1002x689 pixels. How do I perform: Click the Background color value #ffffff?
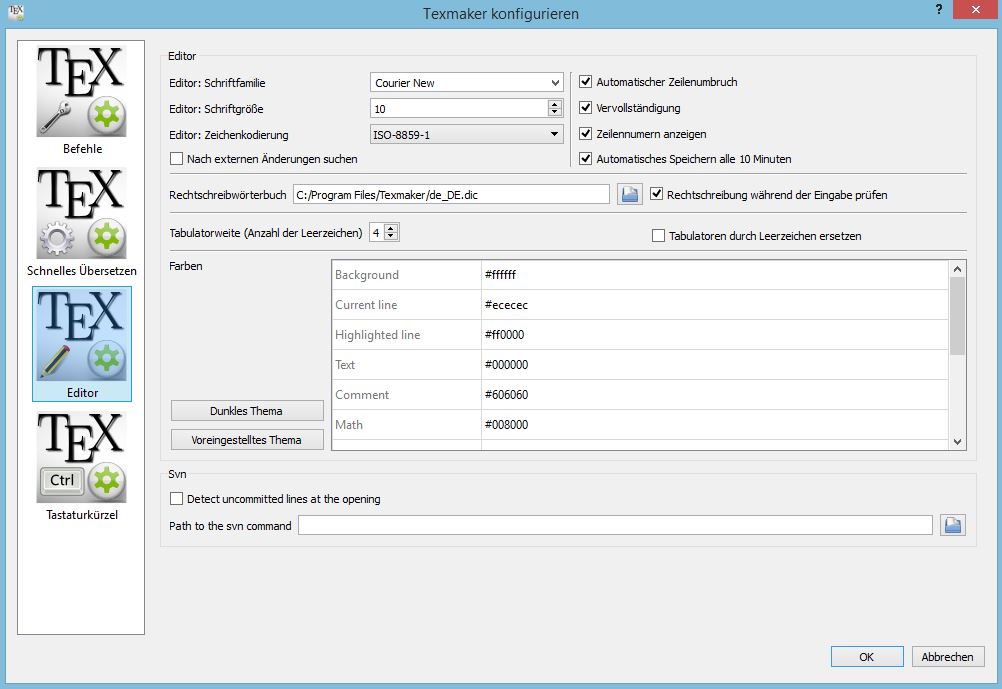pyautogui.click(x=714, y=275)
